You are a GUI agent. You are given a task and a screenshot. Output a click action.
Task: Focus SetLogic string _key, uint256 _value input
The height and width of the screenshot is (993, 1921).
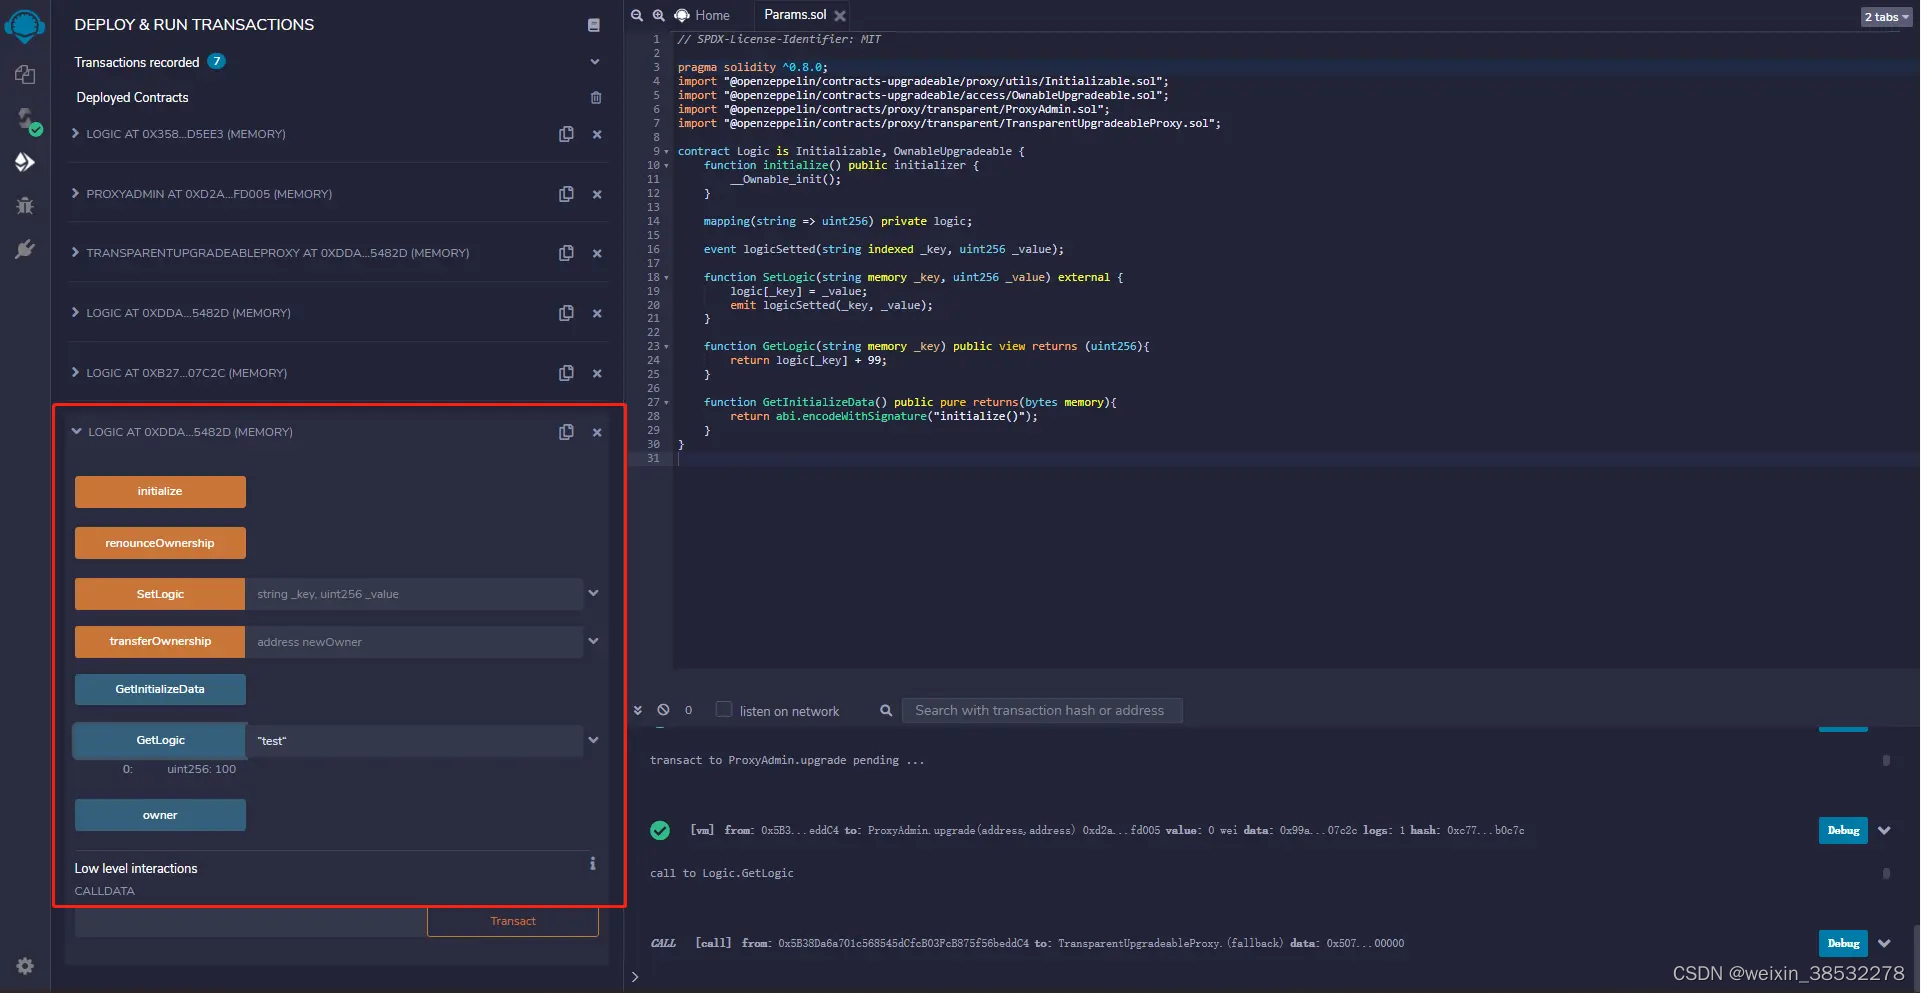[414, 594]
